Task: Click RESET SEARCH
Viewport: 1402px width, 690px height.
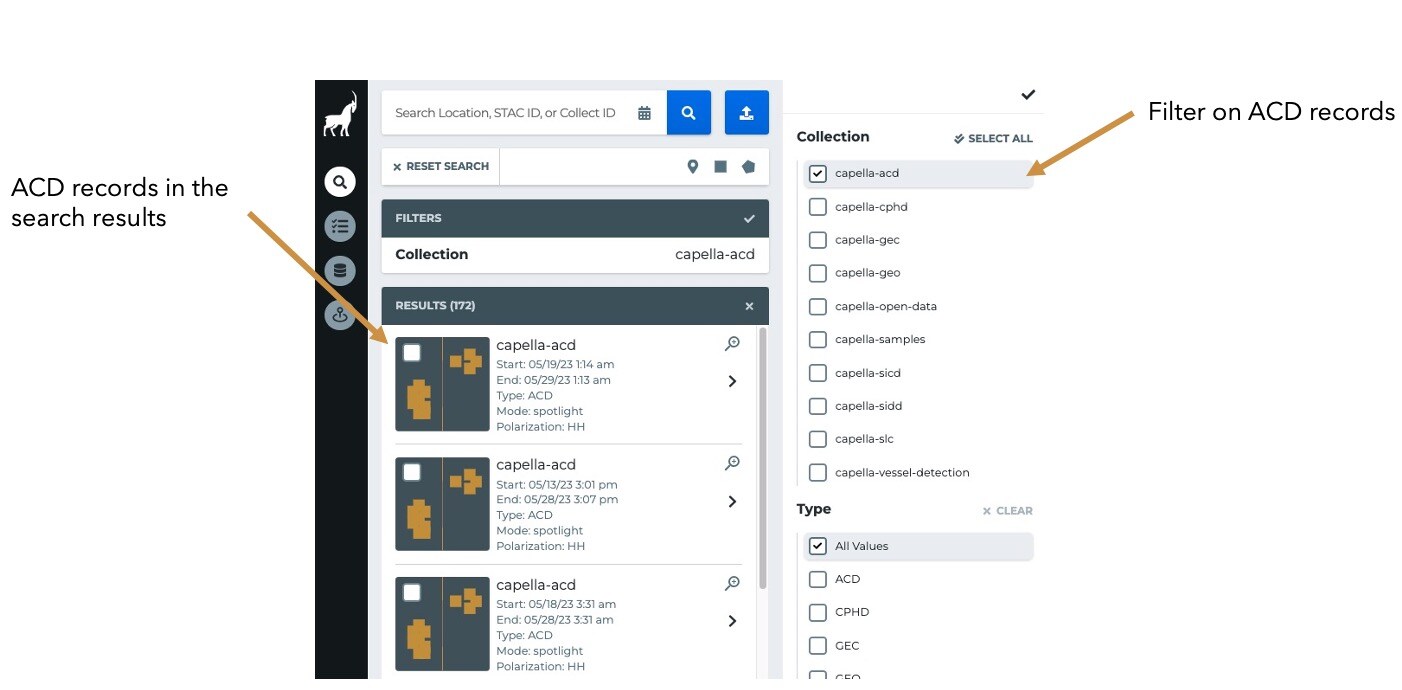Action: tap(441, 167)
